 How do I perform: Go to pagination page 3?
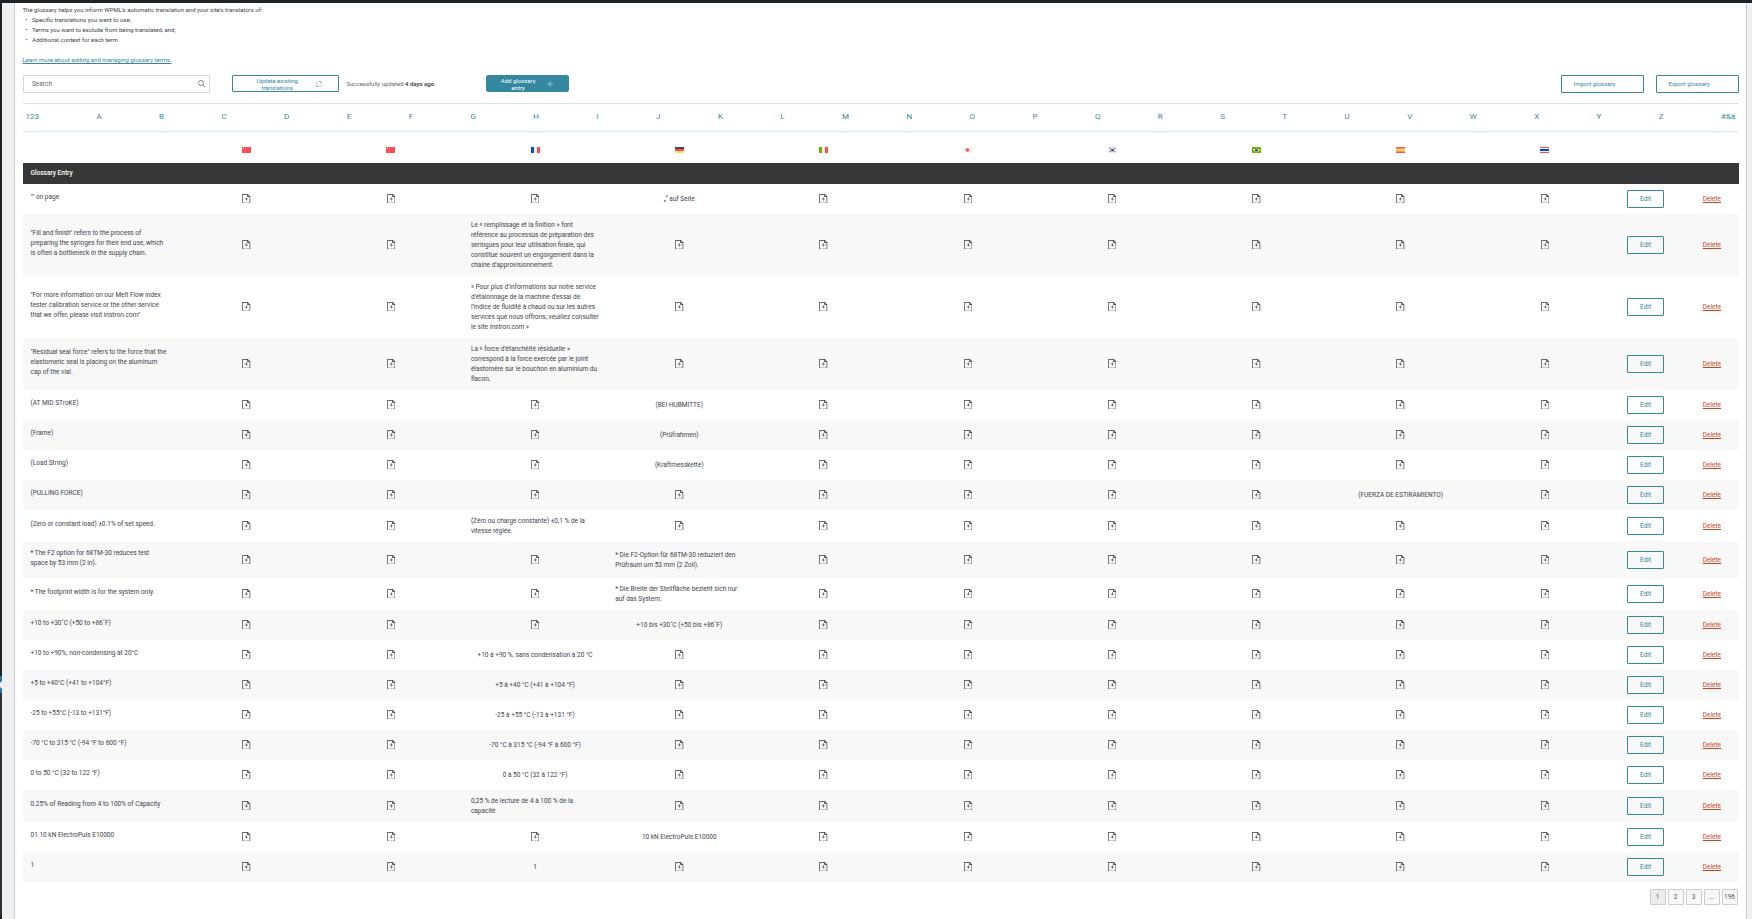1694,897
